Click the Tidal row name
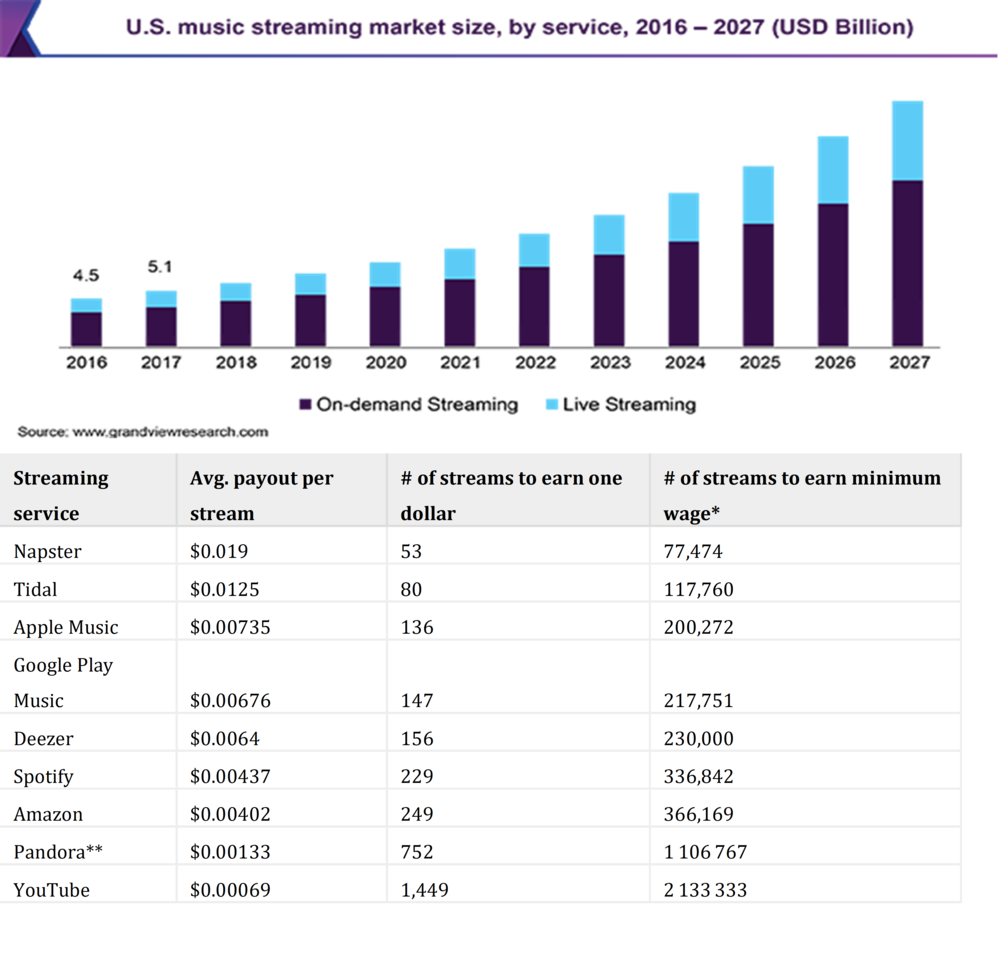Screen dimensions: 1000x956 pos(35,589)
